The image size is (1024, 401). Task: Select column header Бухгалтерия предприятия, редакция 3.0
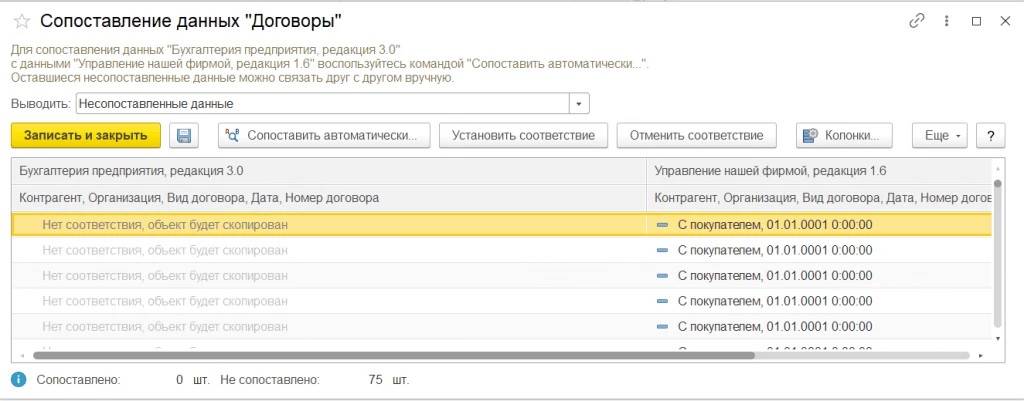(329, 171)
